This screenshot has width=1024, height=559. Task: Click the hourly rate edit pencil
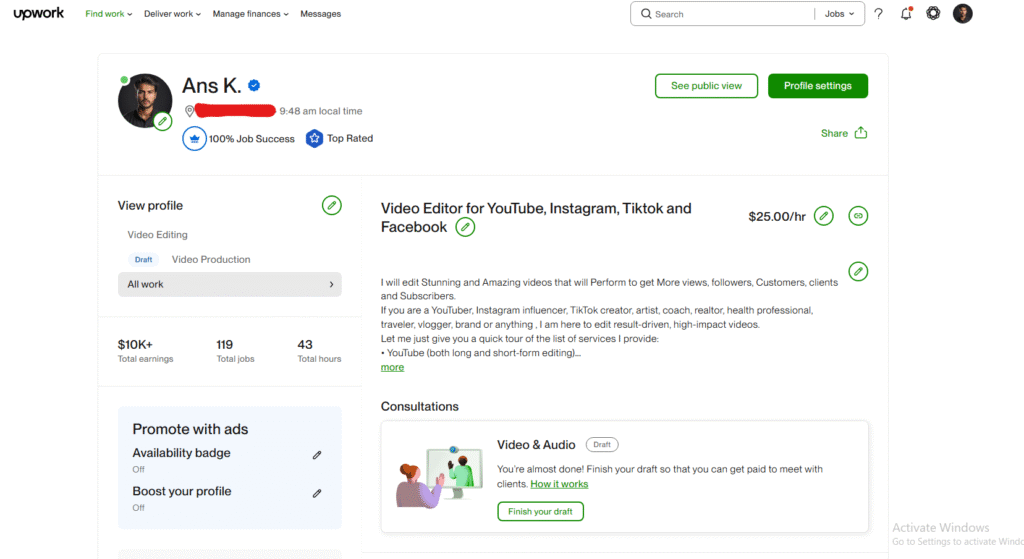click(x=823, y=216)
